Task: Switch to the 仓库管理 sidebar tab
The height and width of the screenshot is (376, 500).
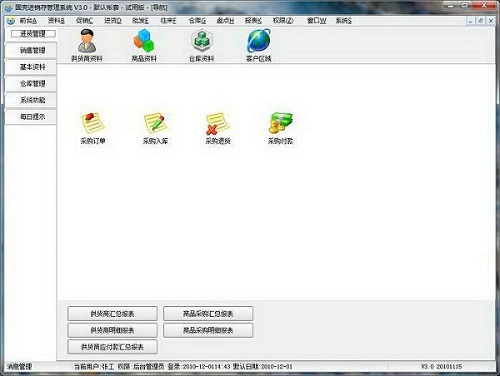Action: tap(31, 84)
